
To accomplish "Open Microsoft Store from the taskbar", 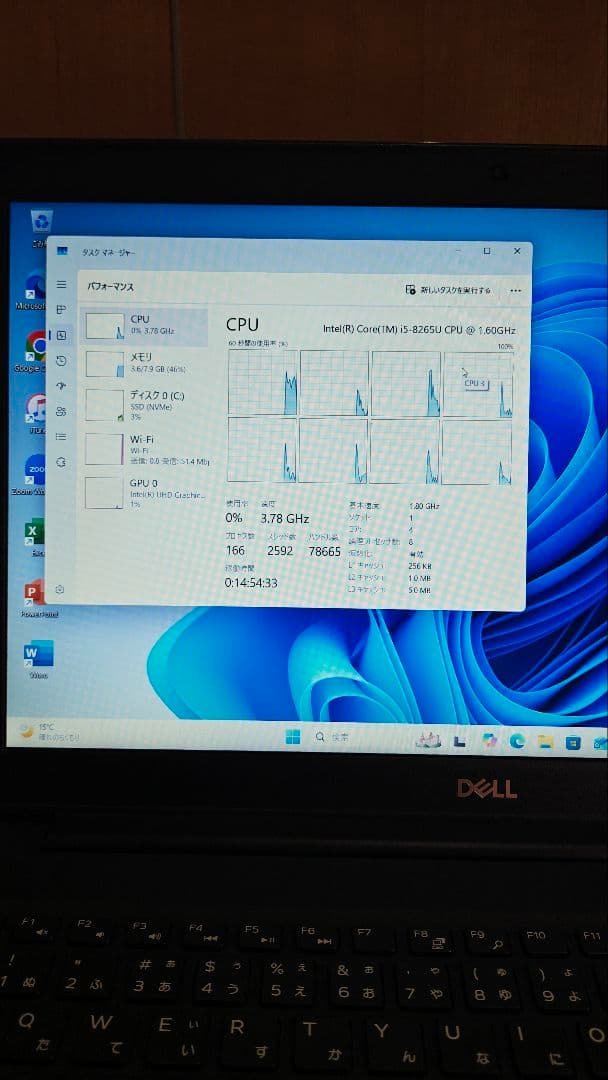I will click(x=573, y=742).
